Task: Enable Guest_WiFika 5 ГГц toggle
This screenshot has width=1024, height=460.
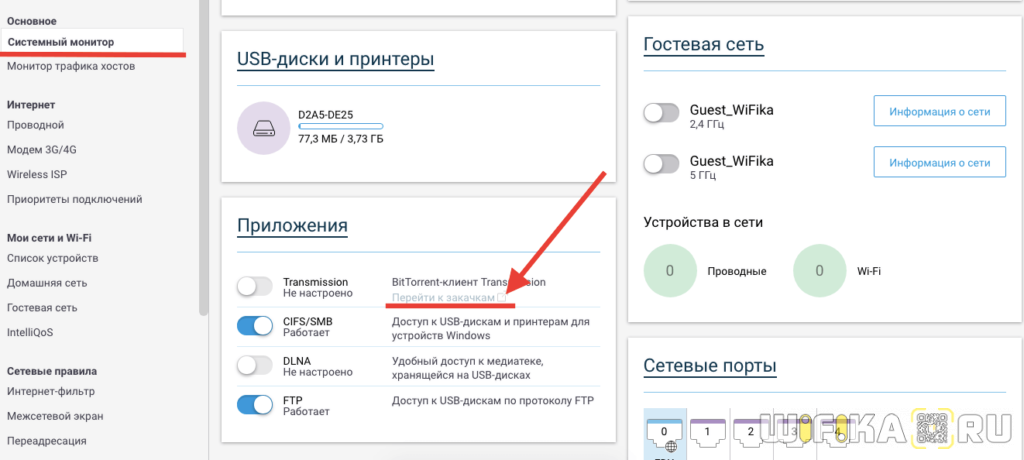Action: point(661,163)
